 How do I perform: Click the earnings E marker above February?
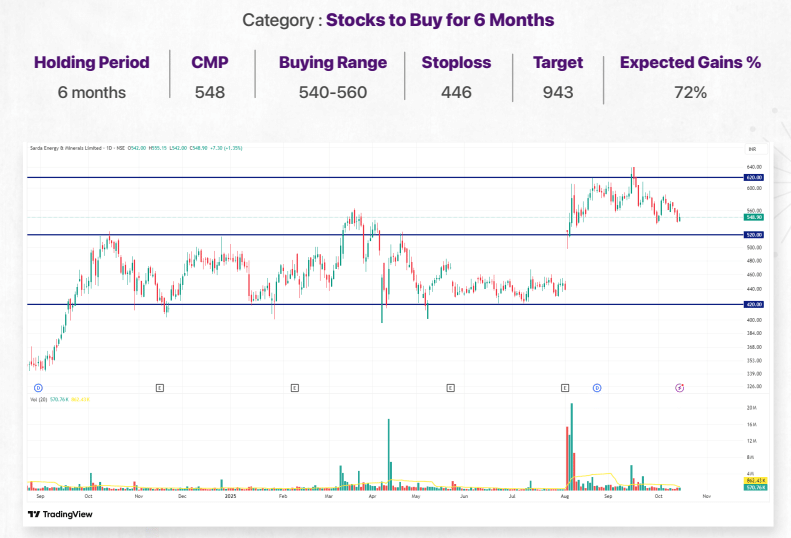[294, 386]
